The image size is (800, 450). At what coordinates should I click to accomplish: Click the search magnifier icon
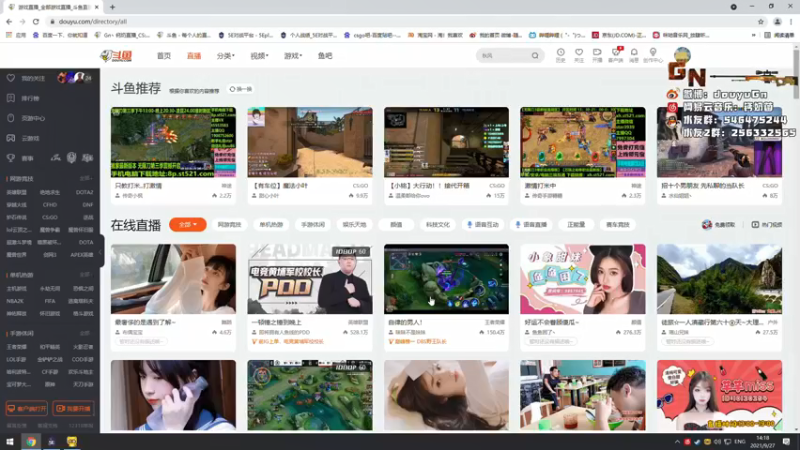pyautogui.click(x=535, y=56)
